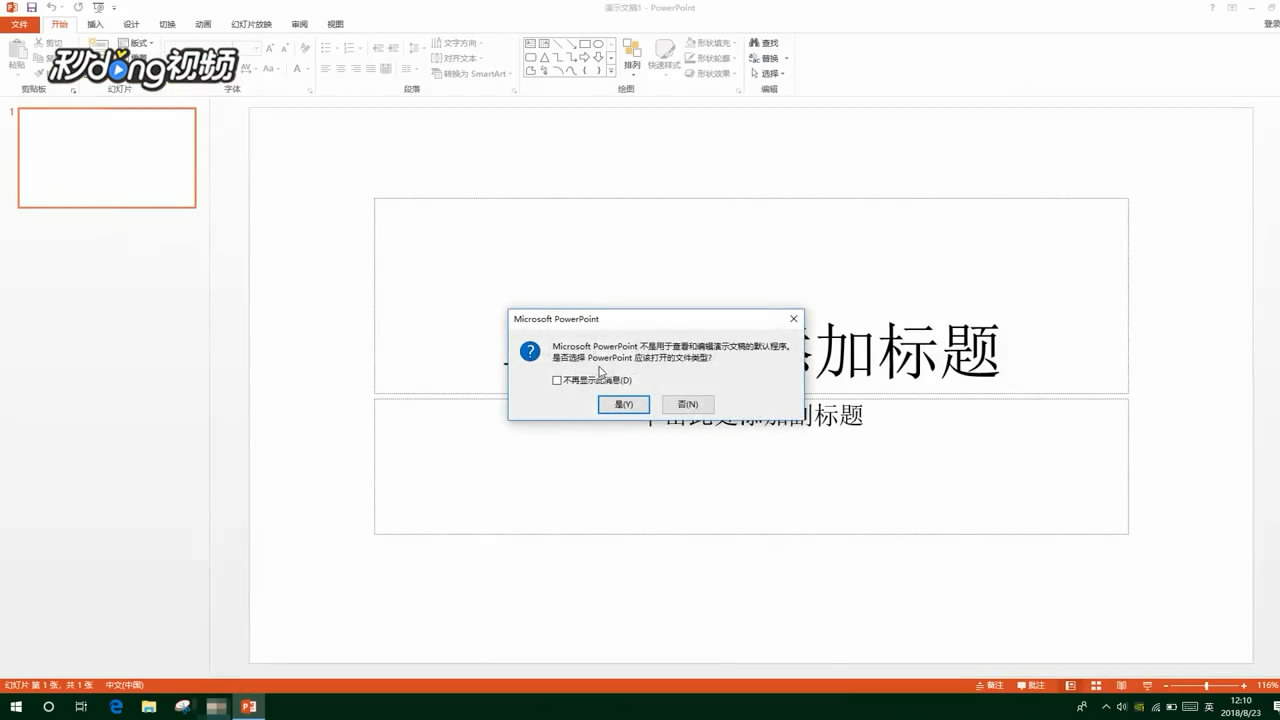Open the 排列 arrange menu
This screenshot has width=1280, height=720.
[632, 56]
